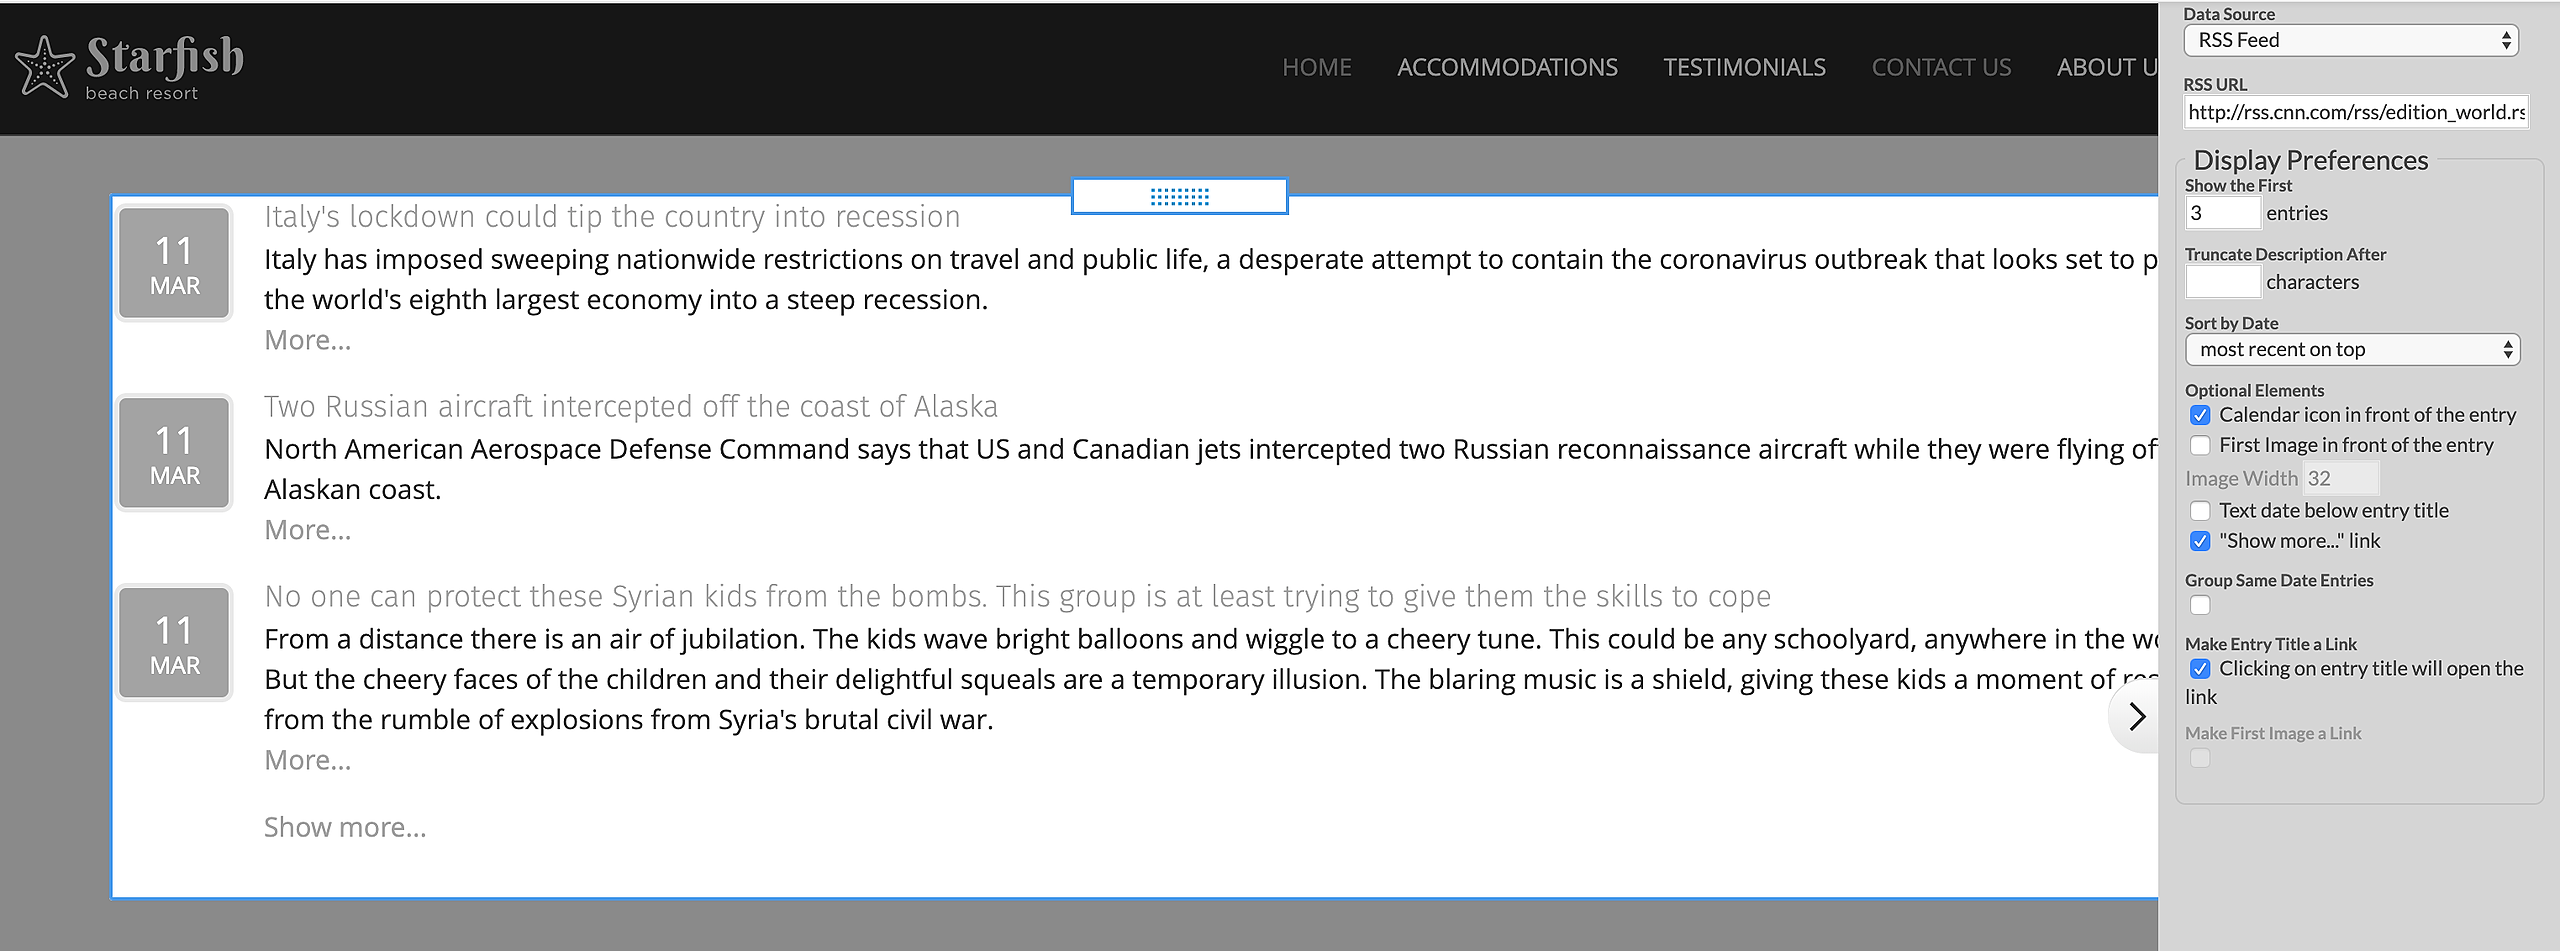2560x951 pixels.
Task: Open the ACCOMMODATIONS menu item
Action: click(x=1507, y=67)
